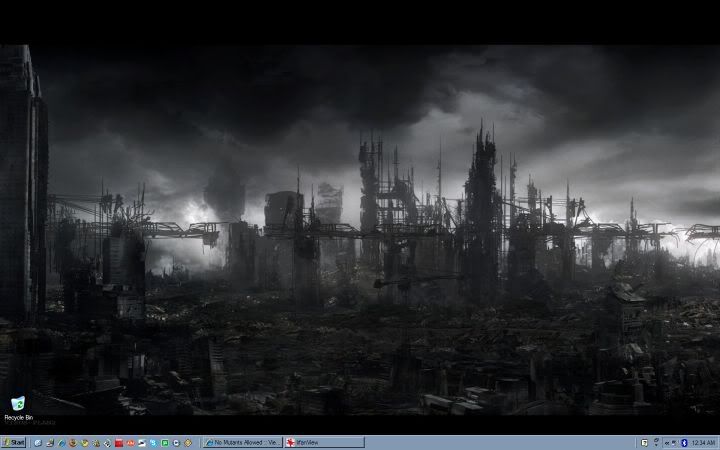Image resolution: width=720 pixels, height=450 pixels.
Task: Click the Bluetooth tray icon
Action: tap(684, 443)
